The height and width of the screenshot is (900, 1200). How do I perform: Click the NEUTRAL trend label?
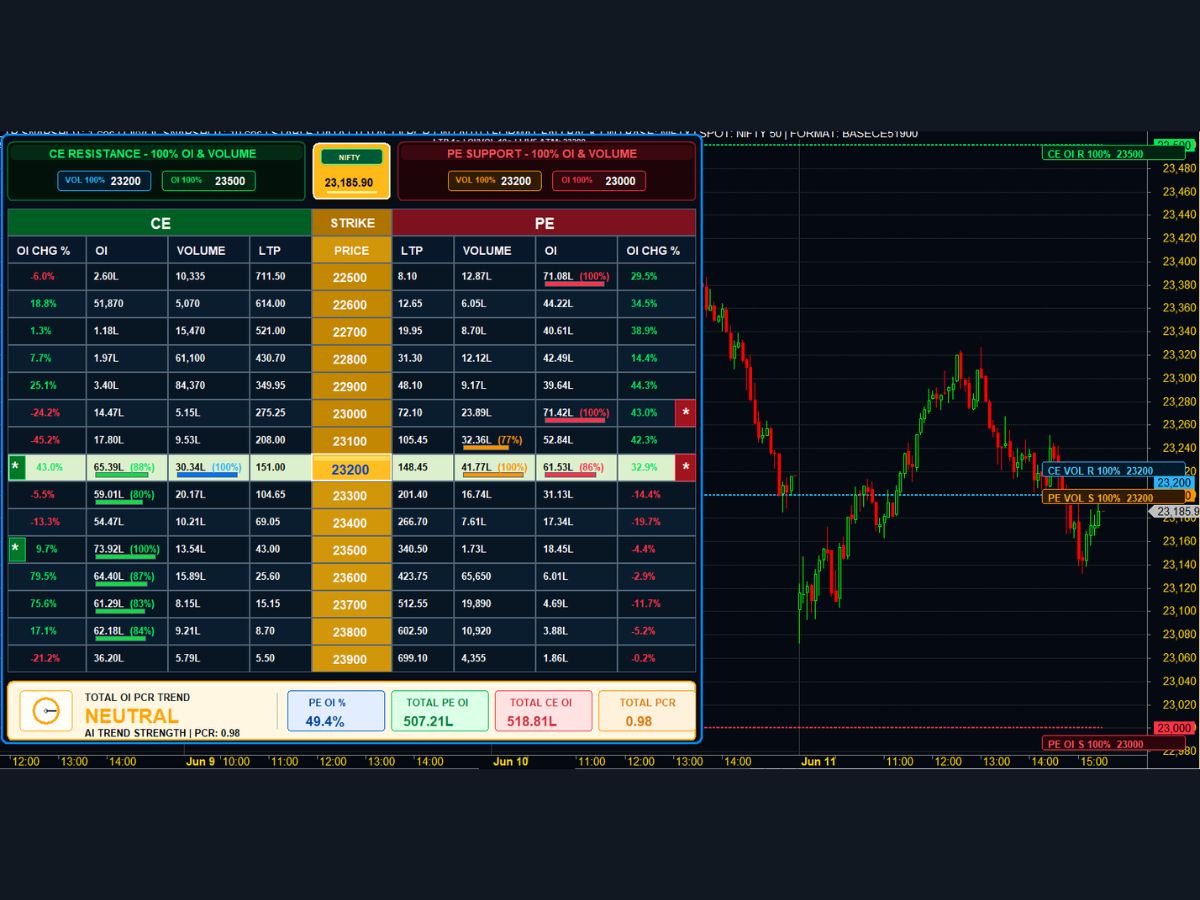tap(132, 716)
